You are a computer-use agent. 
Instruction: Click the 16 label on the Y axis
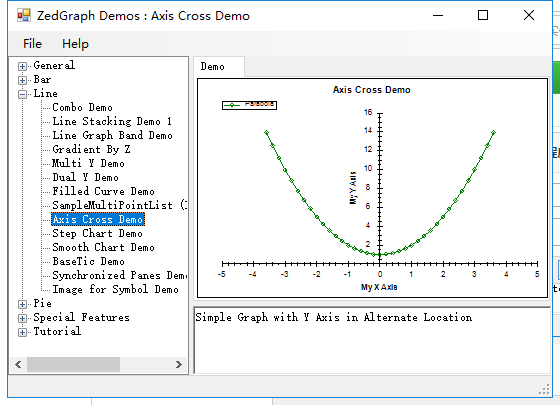368,112
